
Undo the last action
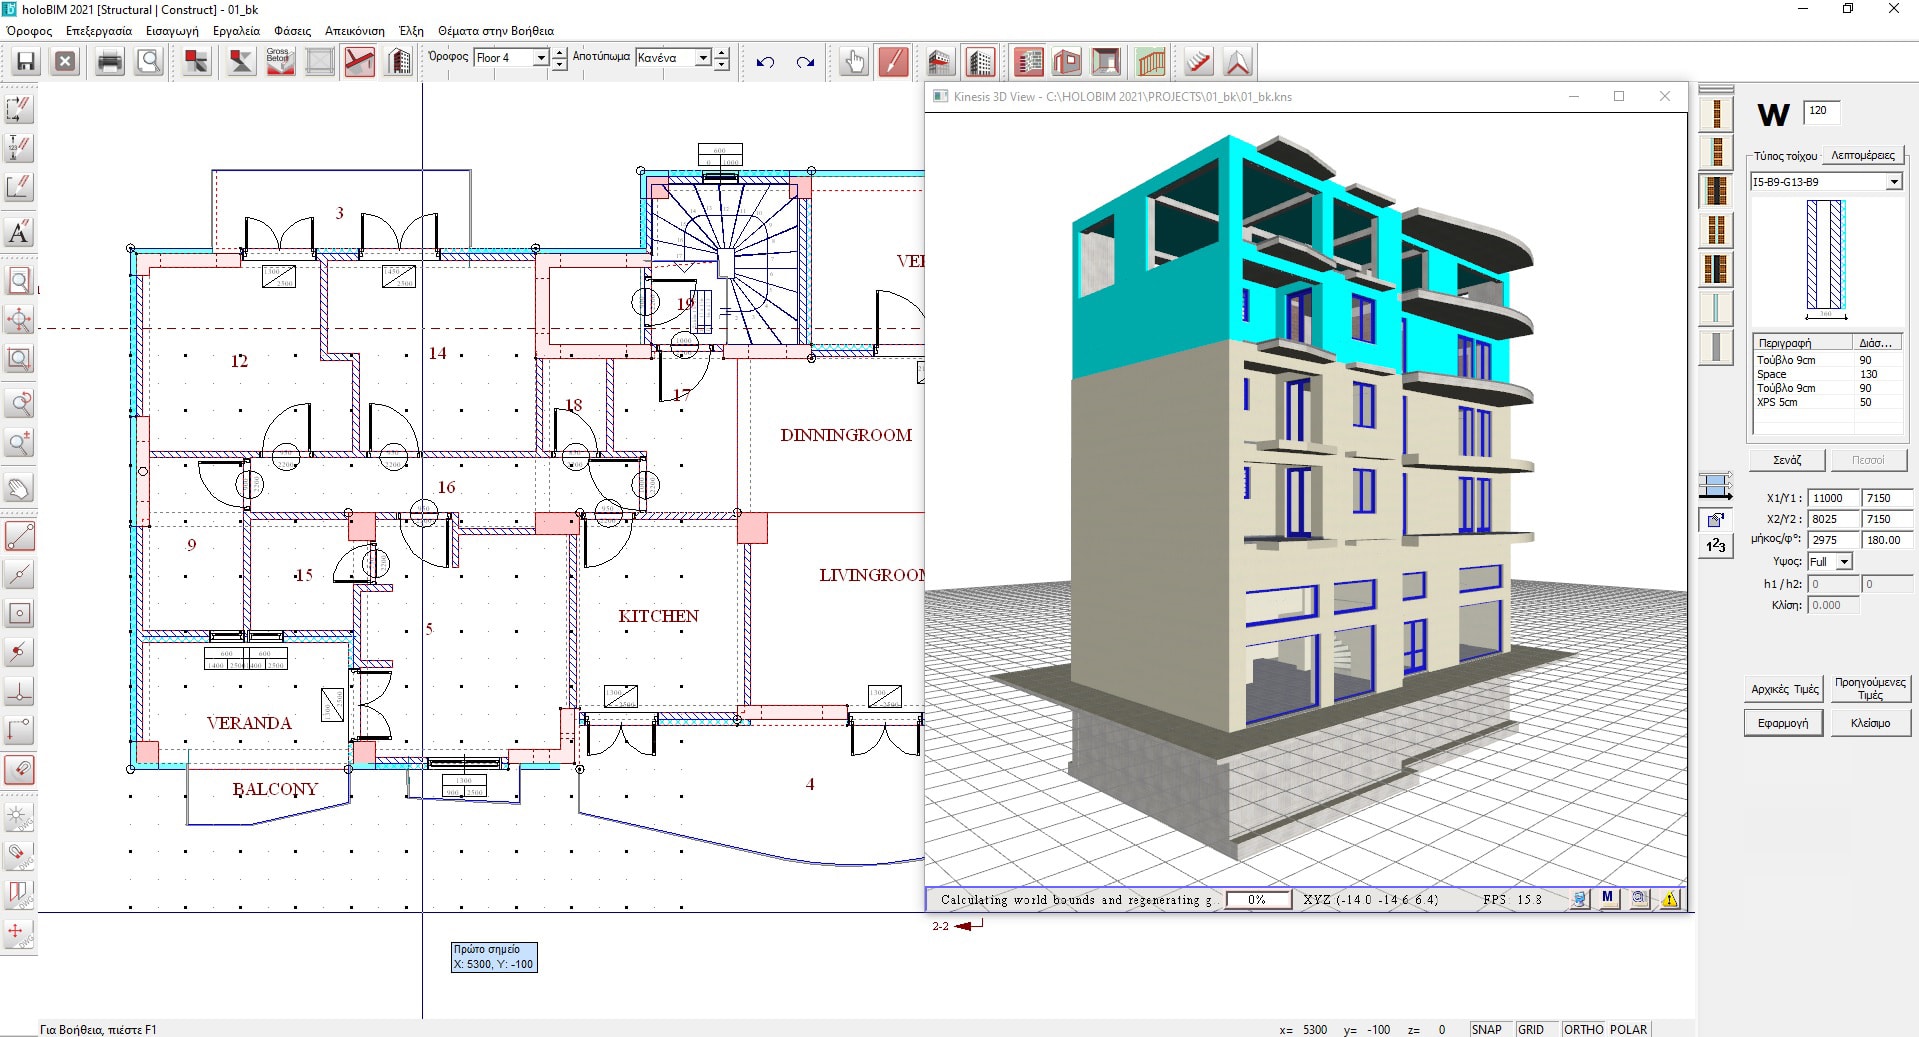[x=765, y=62]
